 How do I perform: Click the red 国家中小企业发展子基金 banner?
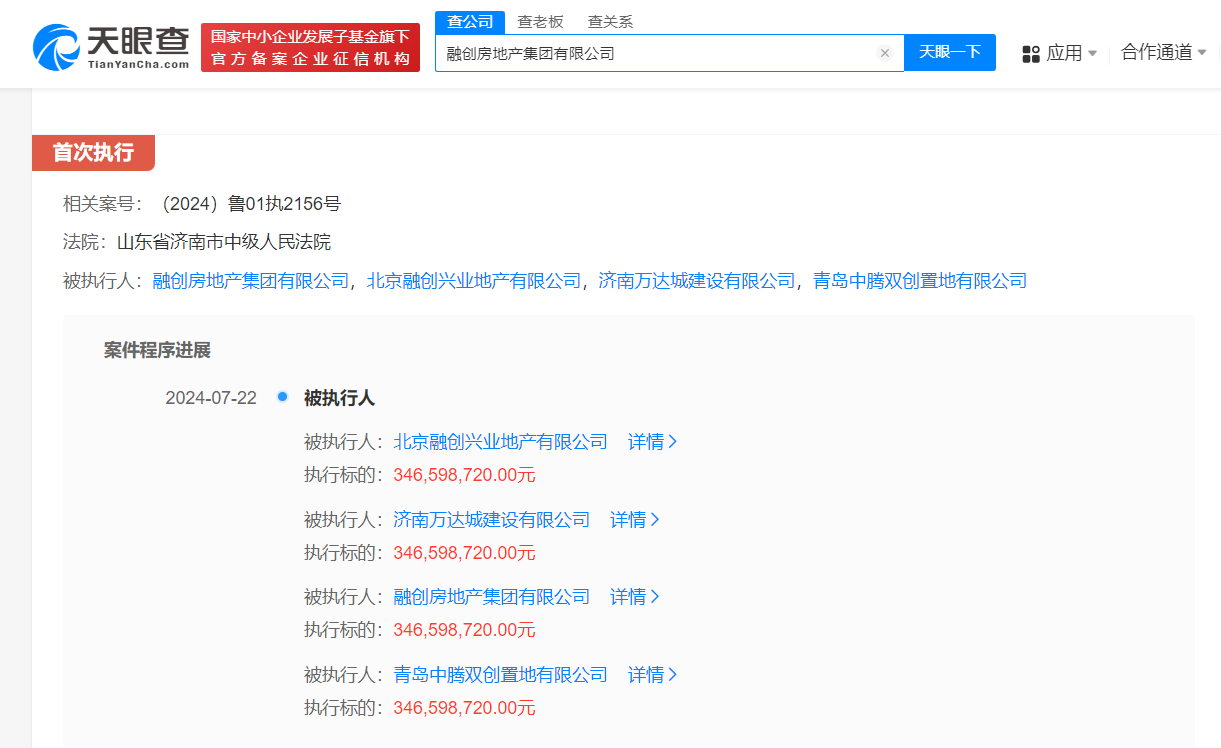coord(310,45)
